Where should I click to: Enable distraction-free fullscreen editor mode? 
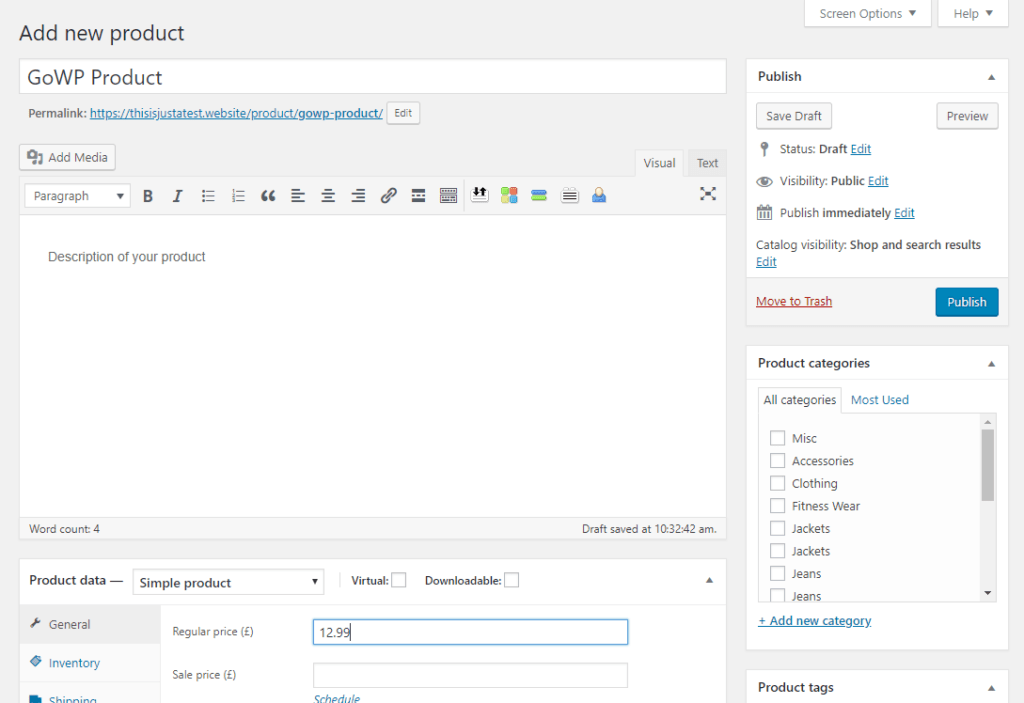coord(708,194)
